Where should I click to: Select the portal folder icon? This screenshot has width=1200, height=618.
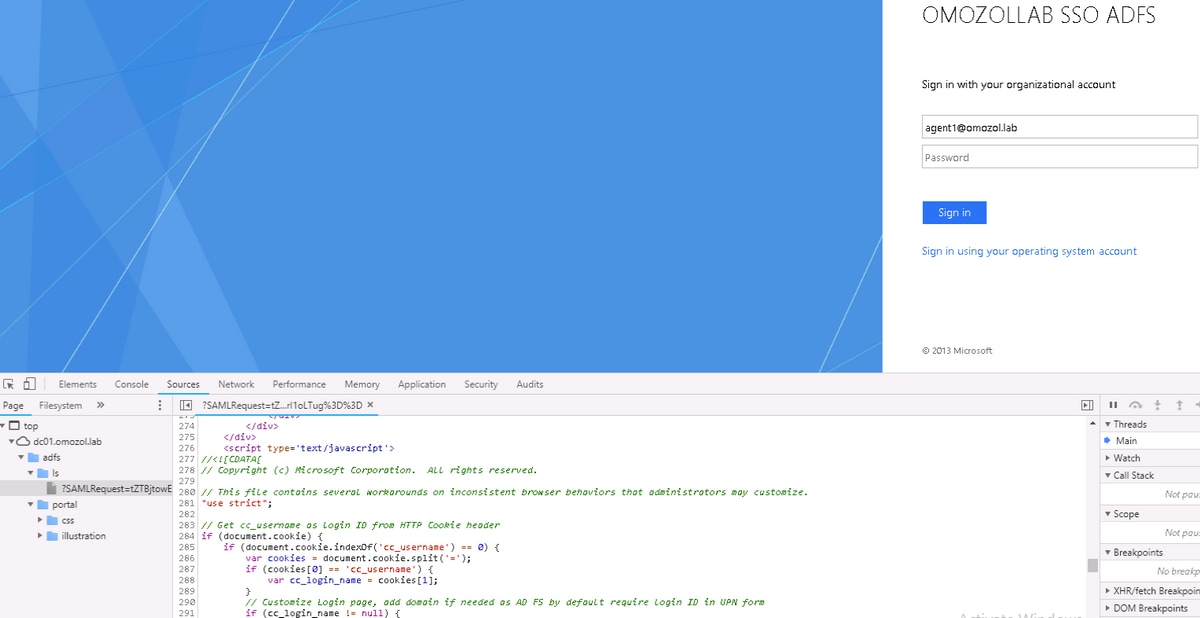[x=42, y=504]
